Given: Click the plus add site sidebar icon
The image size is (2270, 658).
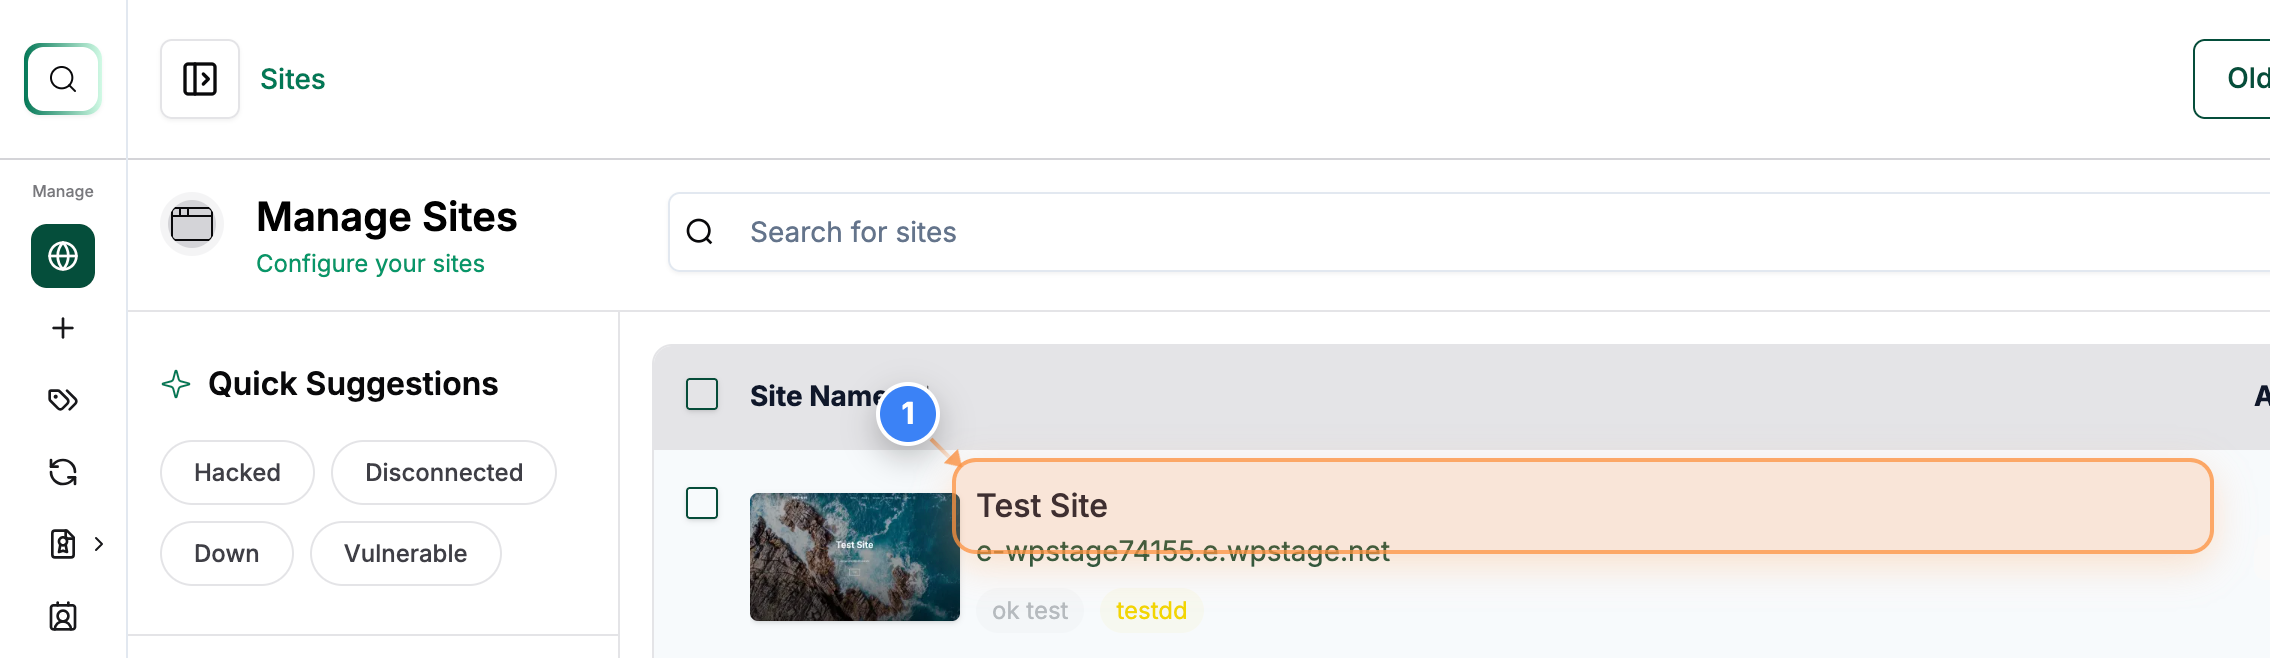Looking at the screenshot, I should tap(63, 328).
